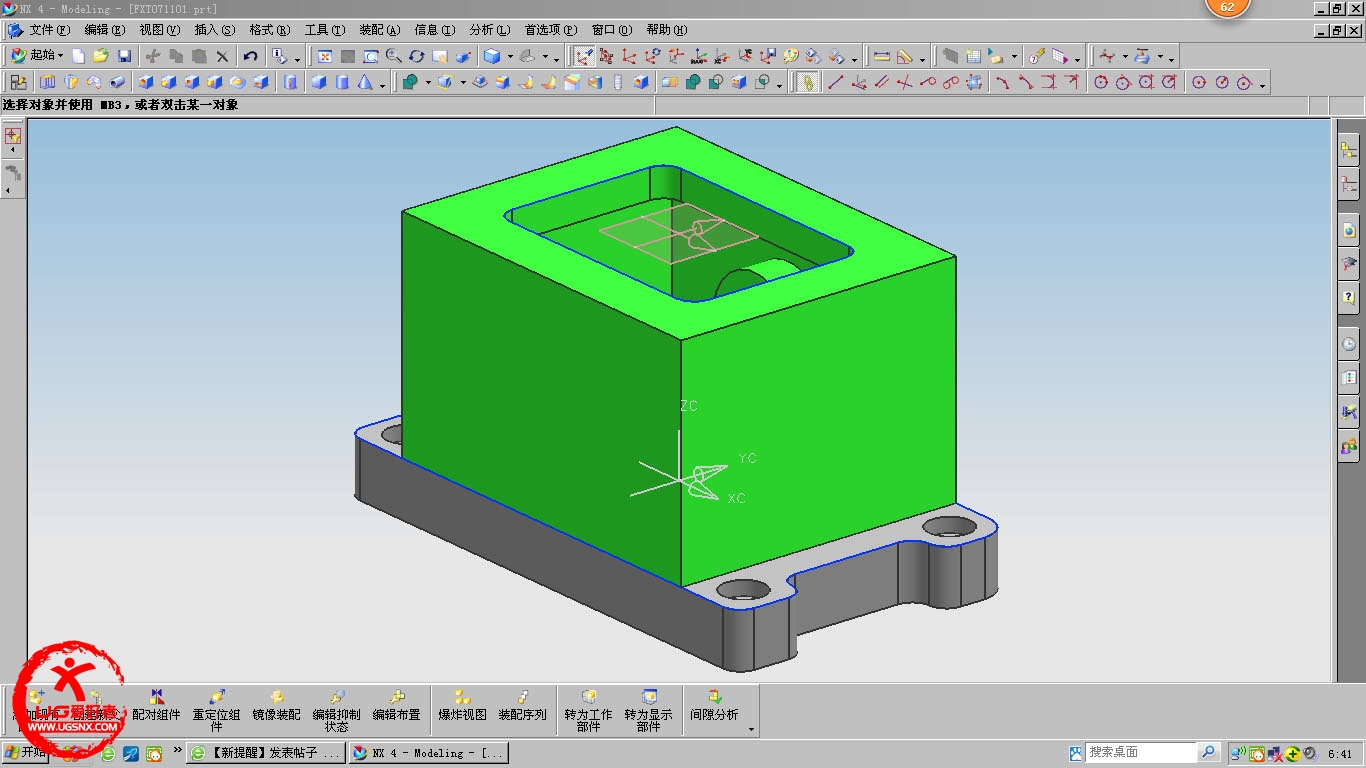Select the Rotate view tool

point(416,56)
